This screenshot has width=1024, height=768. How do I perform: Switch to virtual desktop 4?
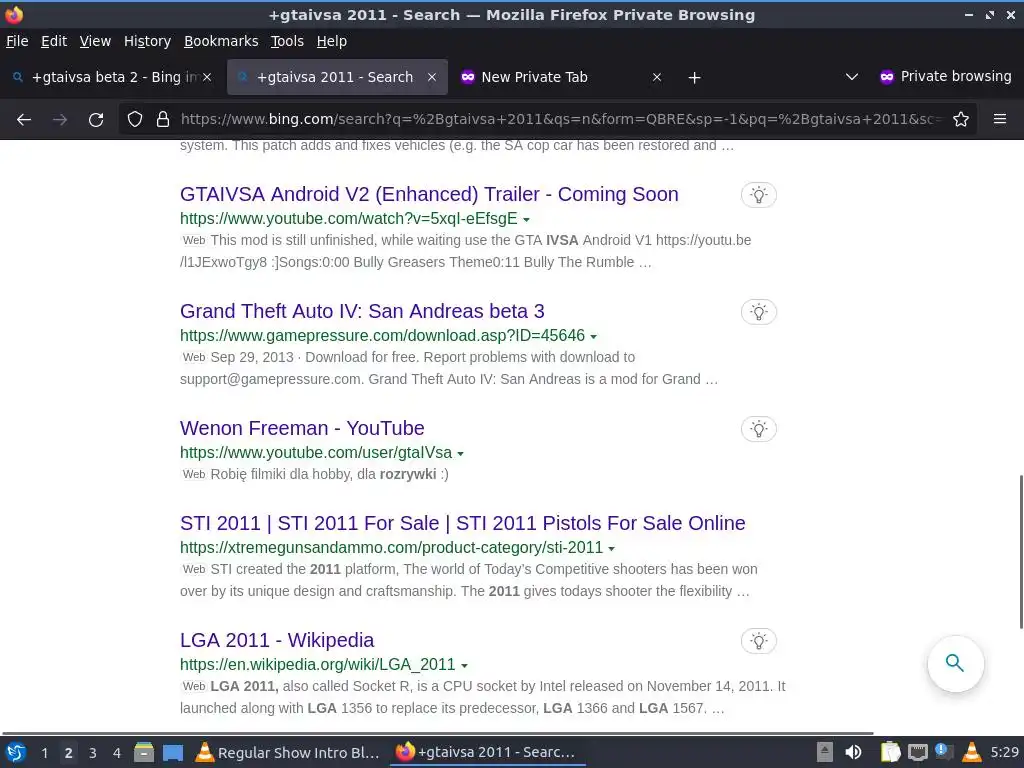click(x=117, y=753)
